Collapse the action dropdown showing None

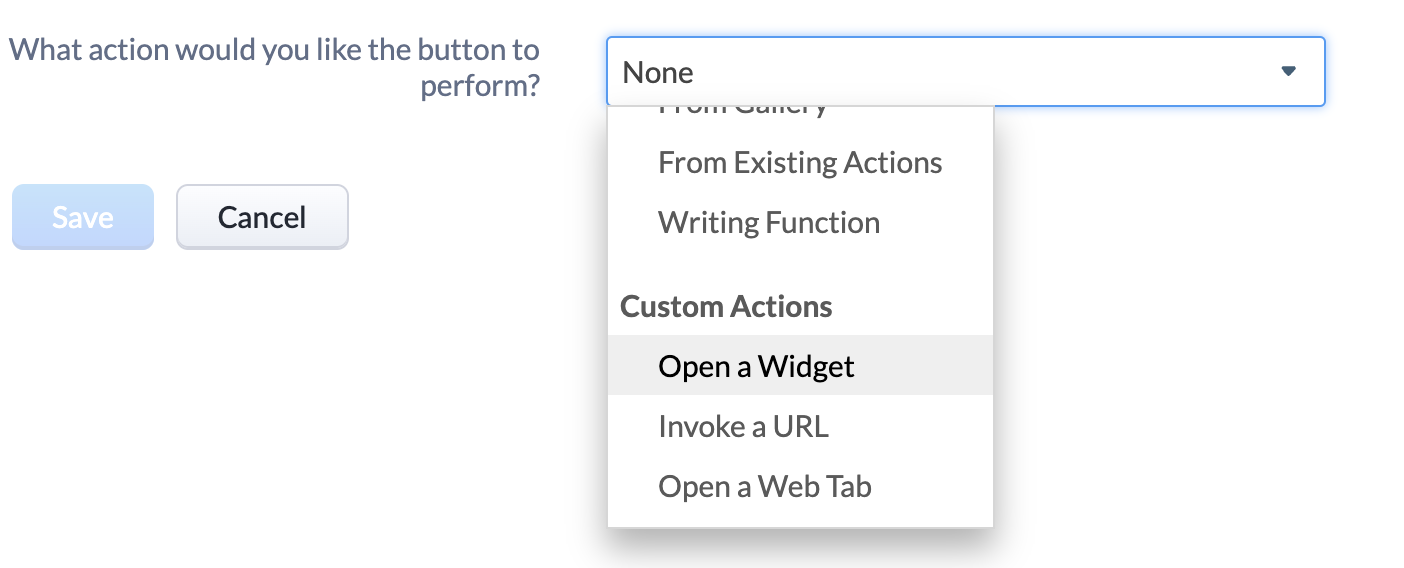point(965,72)
